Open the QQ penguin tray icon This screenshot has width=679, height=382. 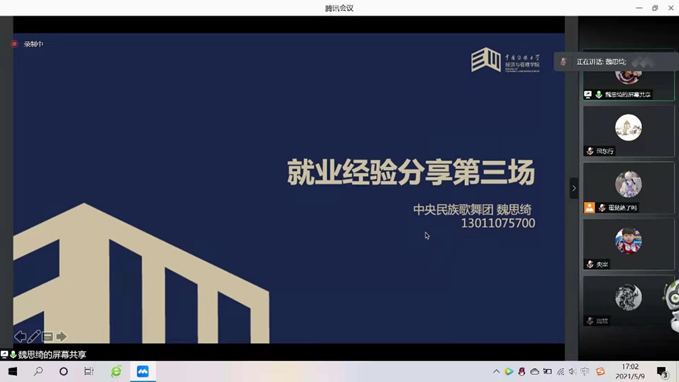pos(522,372)
